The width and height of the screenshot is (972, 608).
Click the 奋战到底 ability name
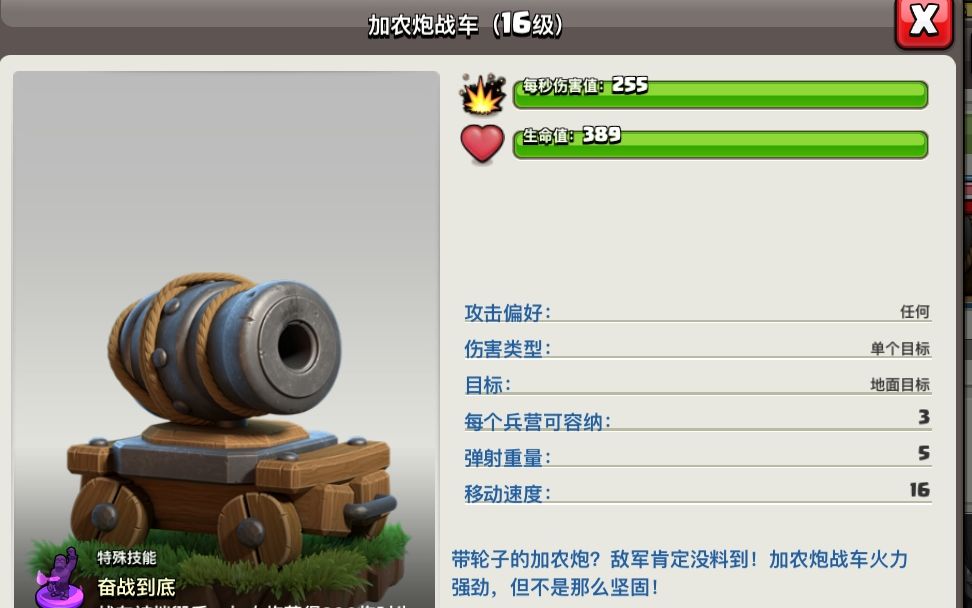136,586
